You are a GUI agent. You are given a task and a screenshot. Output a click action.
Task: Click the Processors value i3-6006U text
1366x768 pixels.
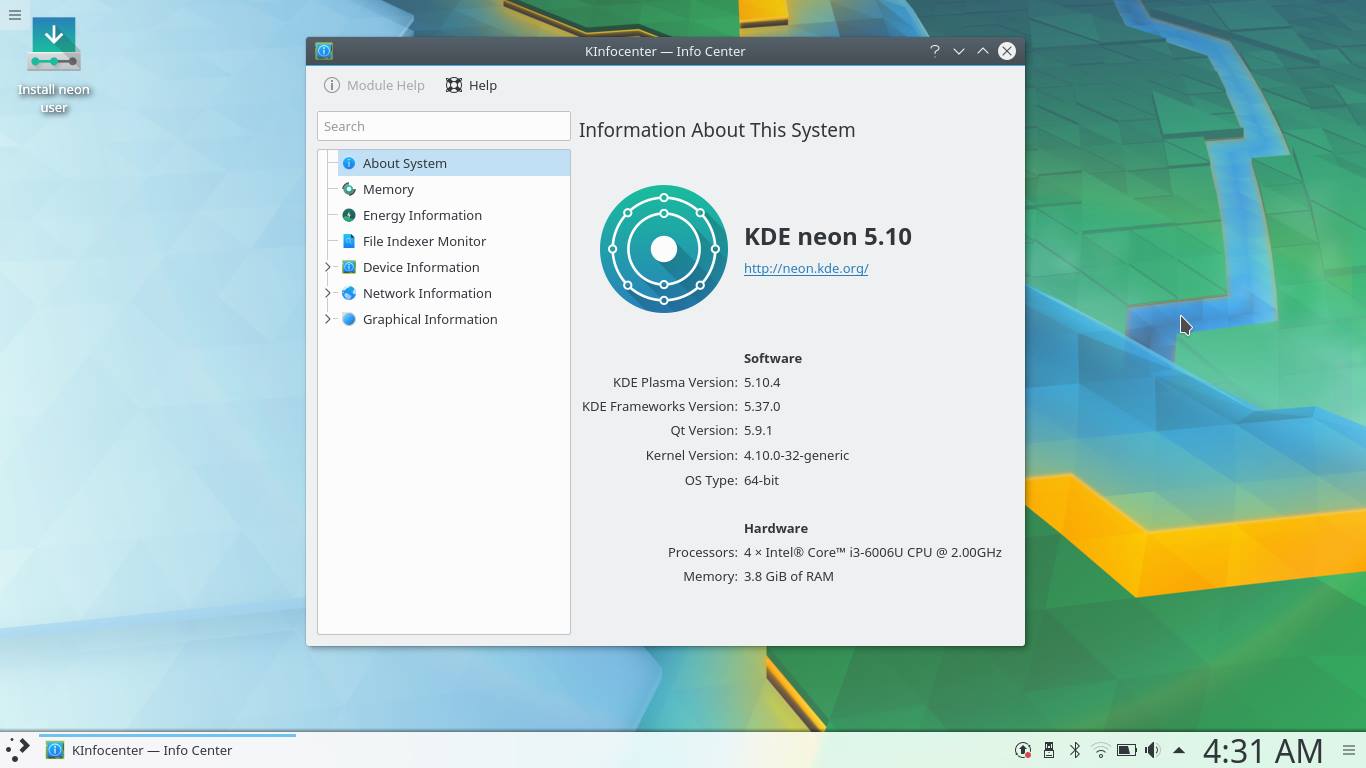pyautogui.click(x=873, y=552)
